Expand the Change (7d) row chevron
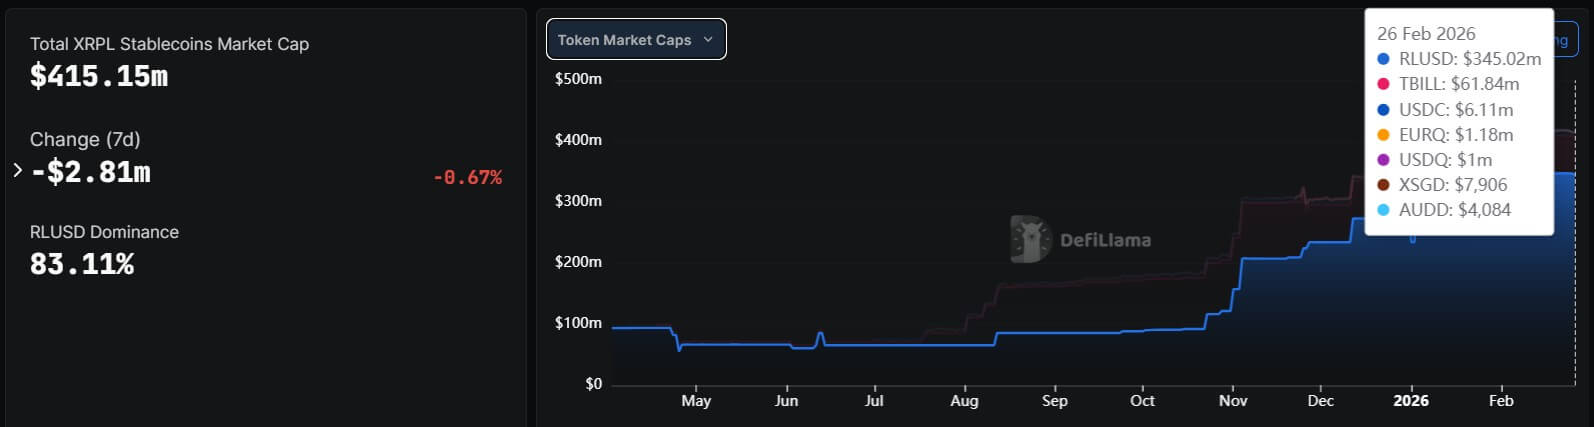 pyautogui.click(x=17, y=171)
